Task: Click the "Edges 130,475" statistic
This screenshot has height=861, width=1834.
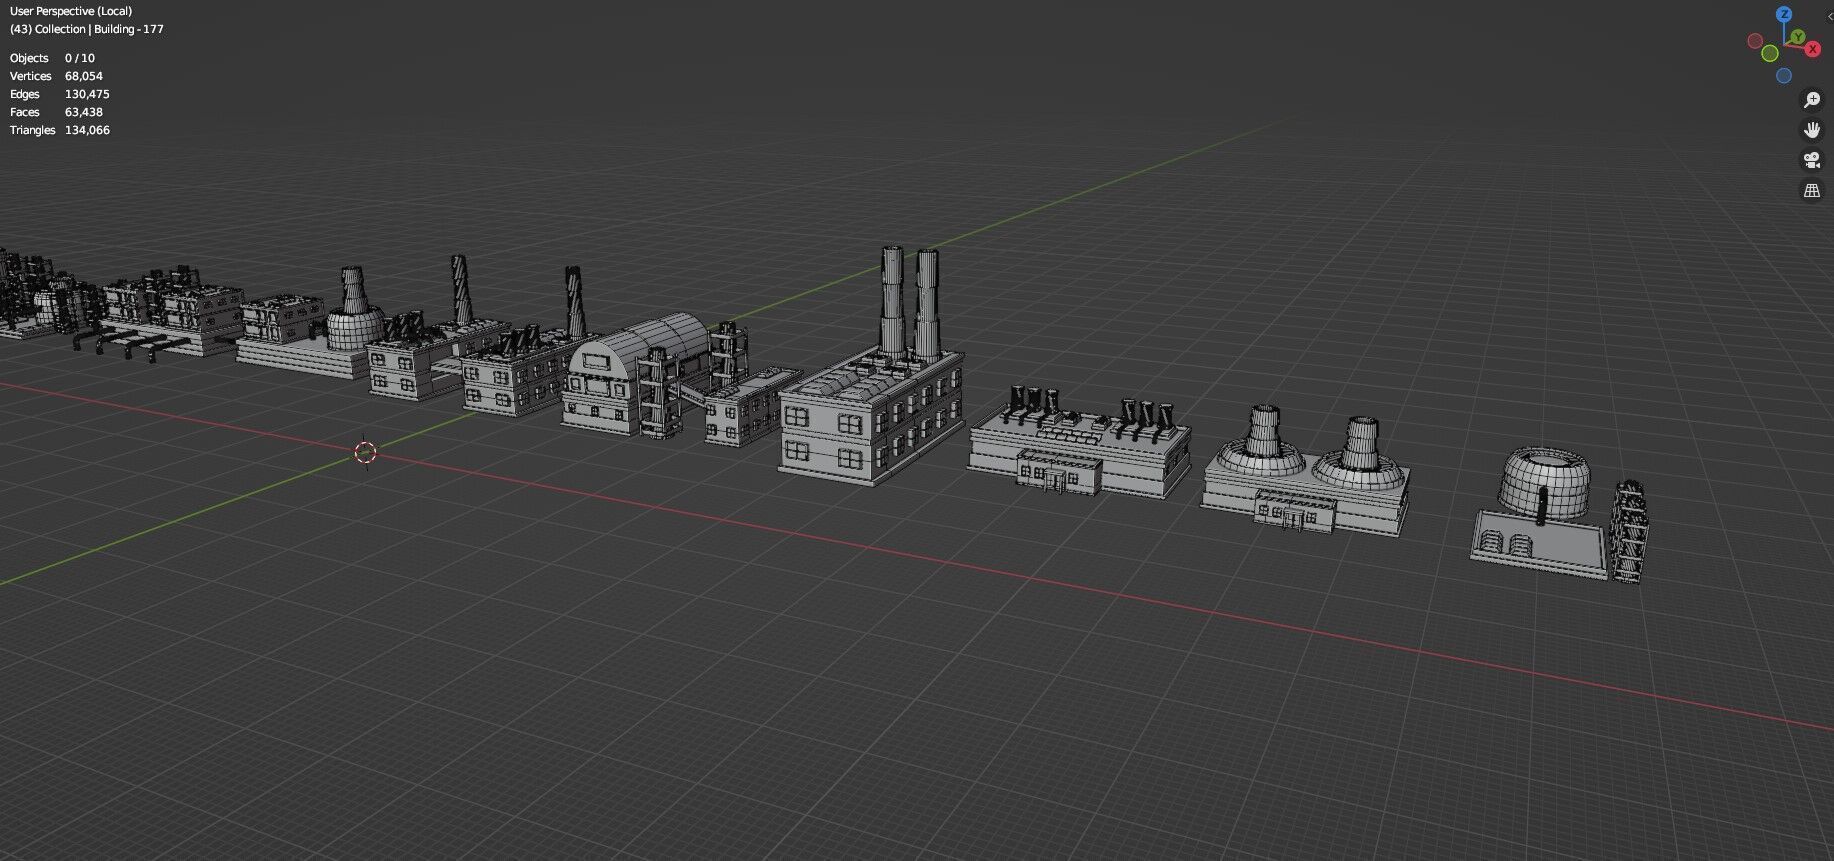Action: pyautogui.click(x=60, y=94)
